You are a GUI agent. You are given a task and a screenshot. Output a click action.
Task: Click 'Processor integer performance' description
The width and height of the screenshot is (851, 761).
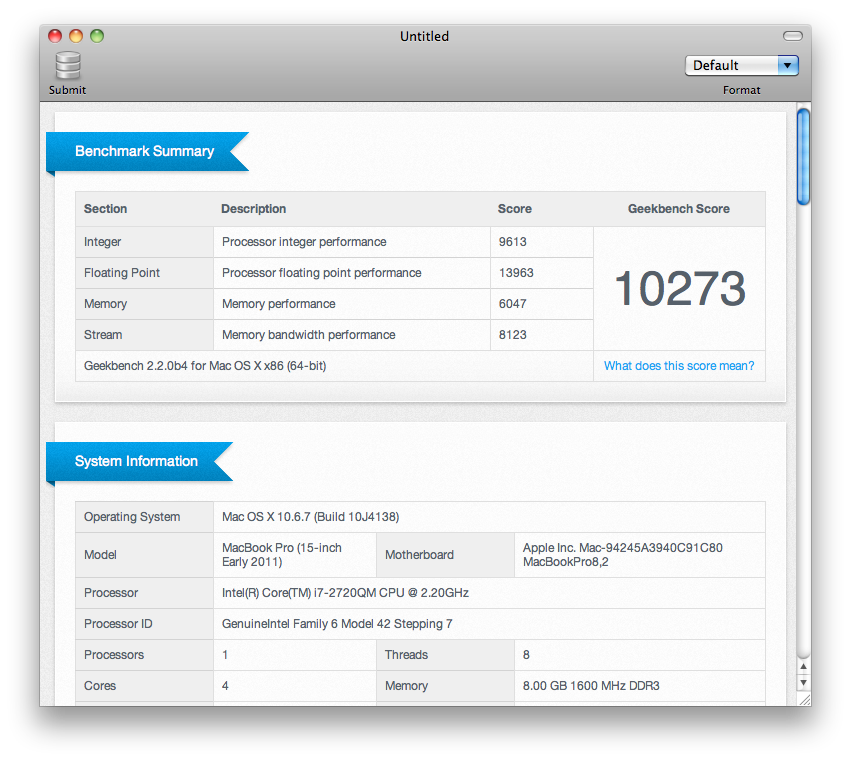[304, 242]
